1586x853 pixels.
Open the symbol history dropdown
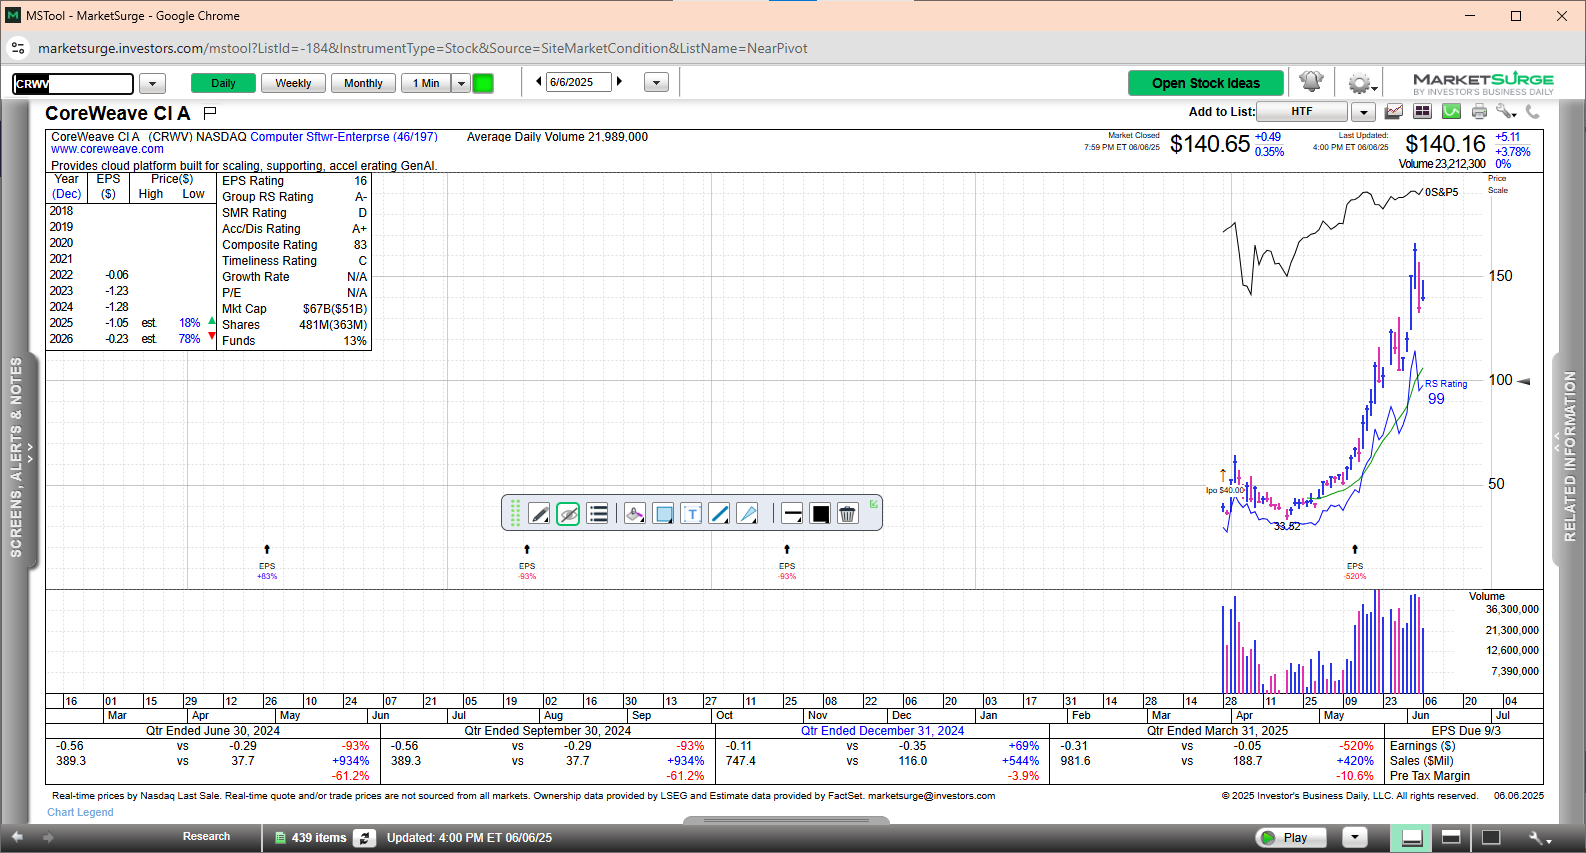(x=152, y=83)
